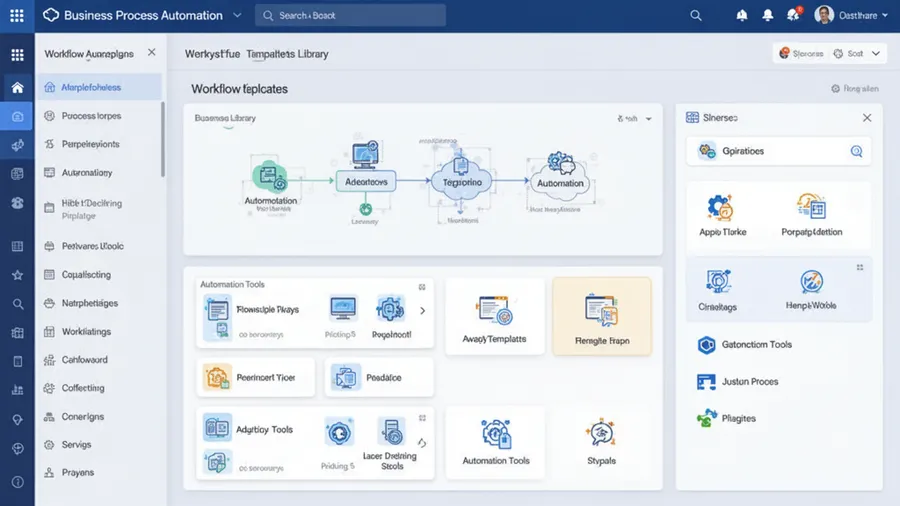Click the Business Process Automation logo icon
900x506 pixels.
pos(51,15)
